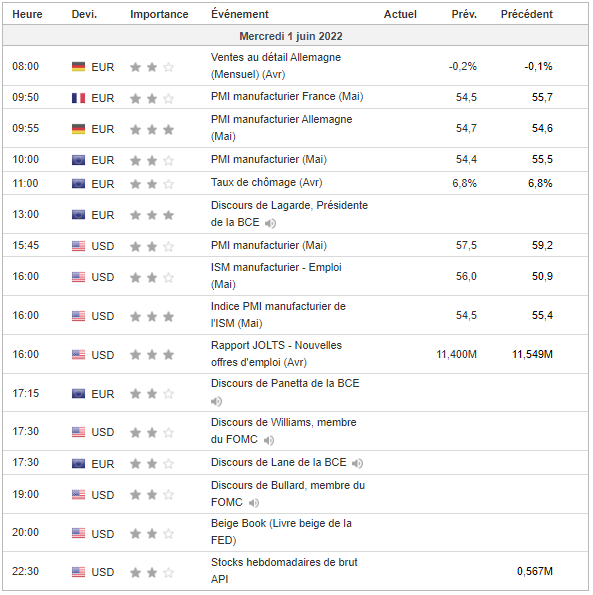Click the Événement column header
The width and height of the screenshot is (593, 595).
click(x=240, y=14)
